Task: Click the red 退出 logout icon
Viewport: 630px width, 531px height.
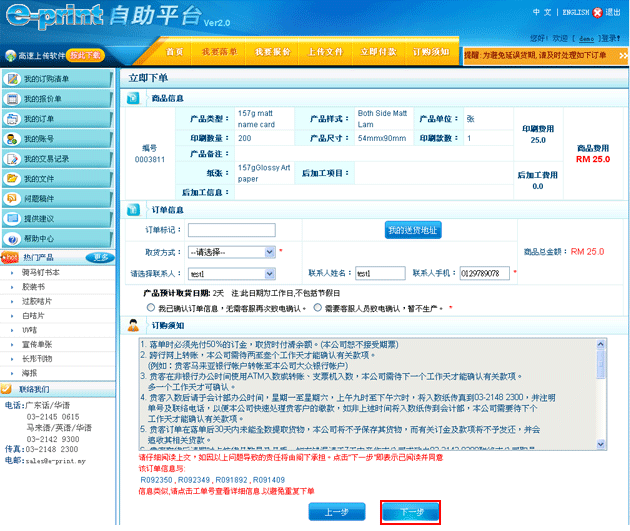Action: pos(599,12)
